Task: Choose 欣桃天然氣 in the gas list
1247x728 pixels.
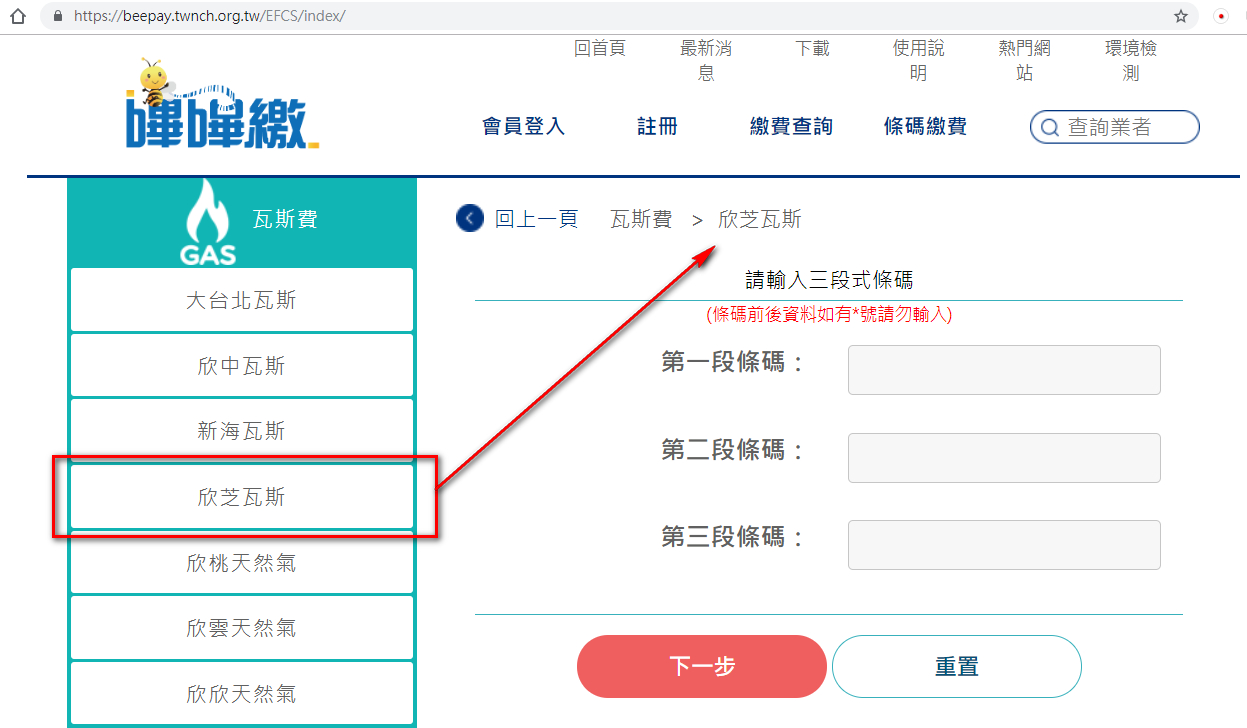Action: (241, 563)
